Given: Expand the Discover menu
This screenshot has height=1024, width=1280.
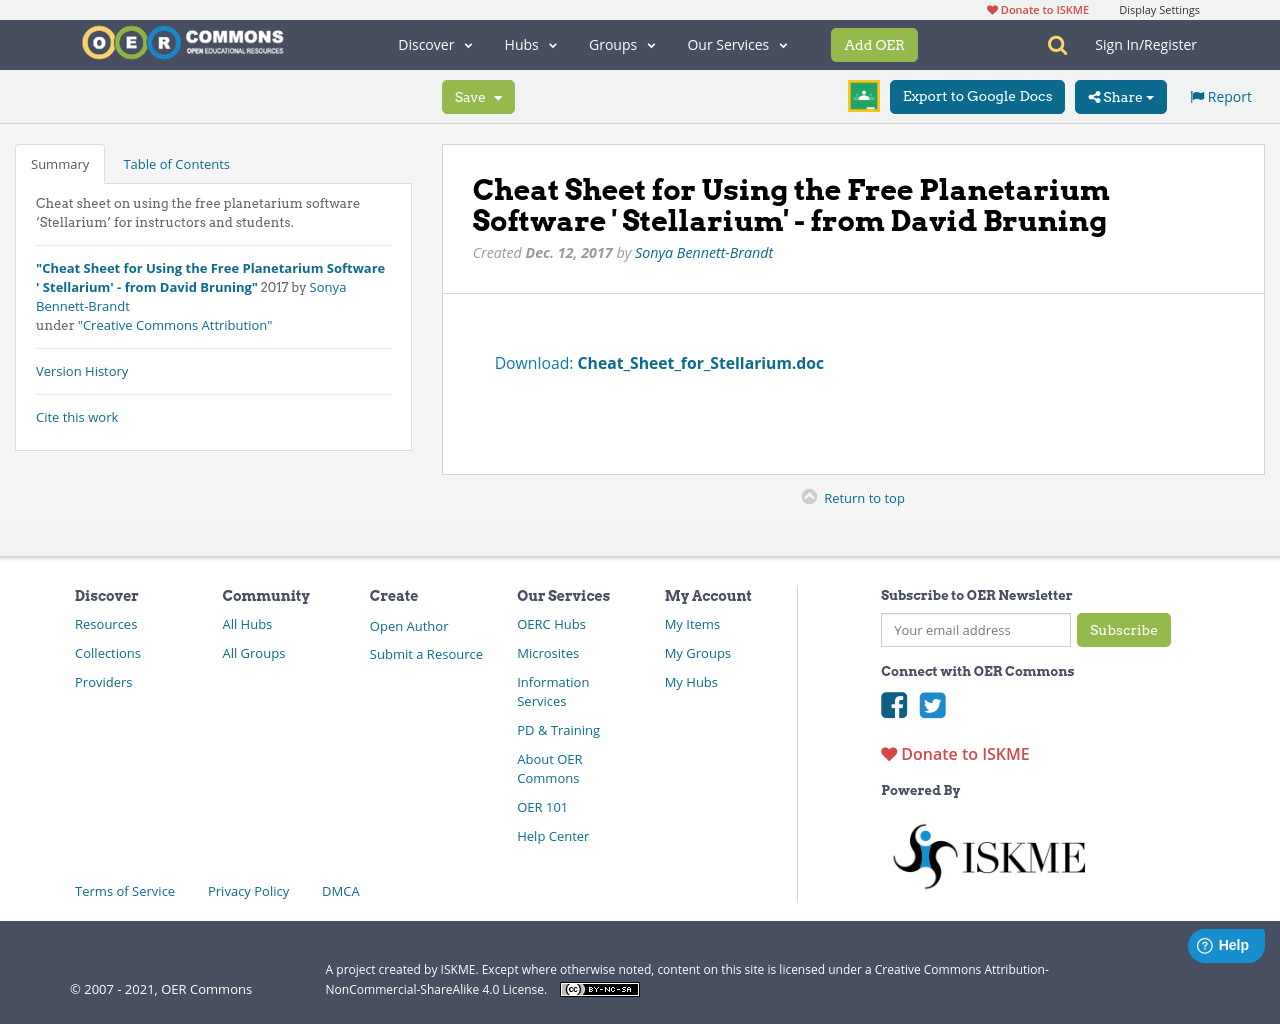Looking at the screenshot, I should 435,45.
